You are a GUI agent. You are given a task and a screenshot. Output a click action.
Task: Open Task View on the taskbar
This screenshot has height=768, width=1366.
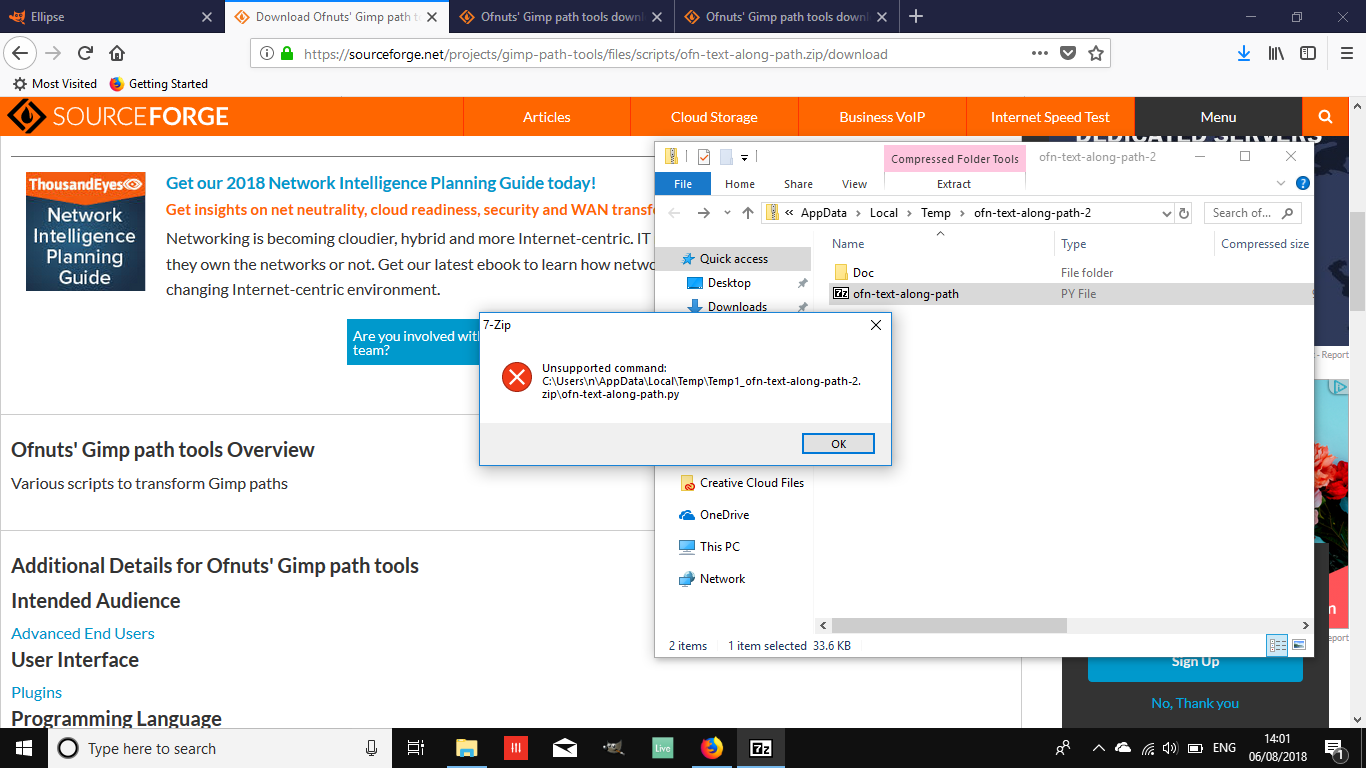[x=416, y=748]
